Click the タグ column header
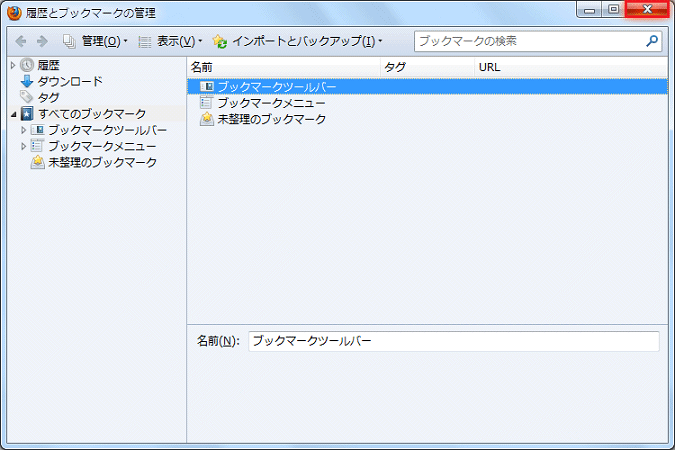The height and width of the screenshot is (450, 675). point(426,67)
